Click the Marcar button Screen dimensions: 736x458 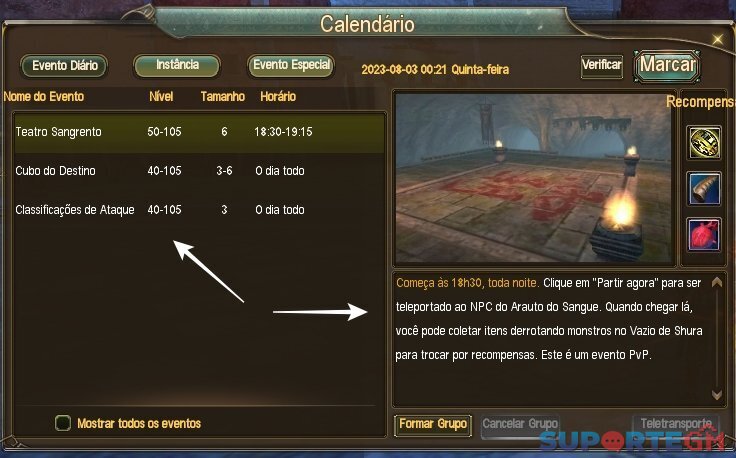tap(667, 65)
